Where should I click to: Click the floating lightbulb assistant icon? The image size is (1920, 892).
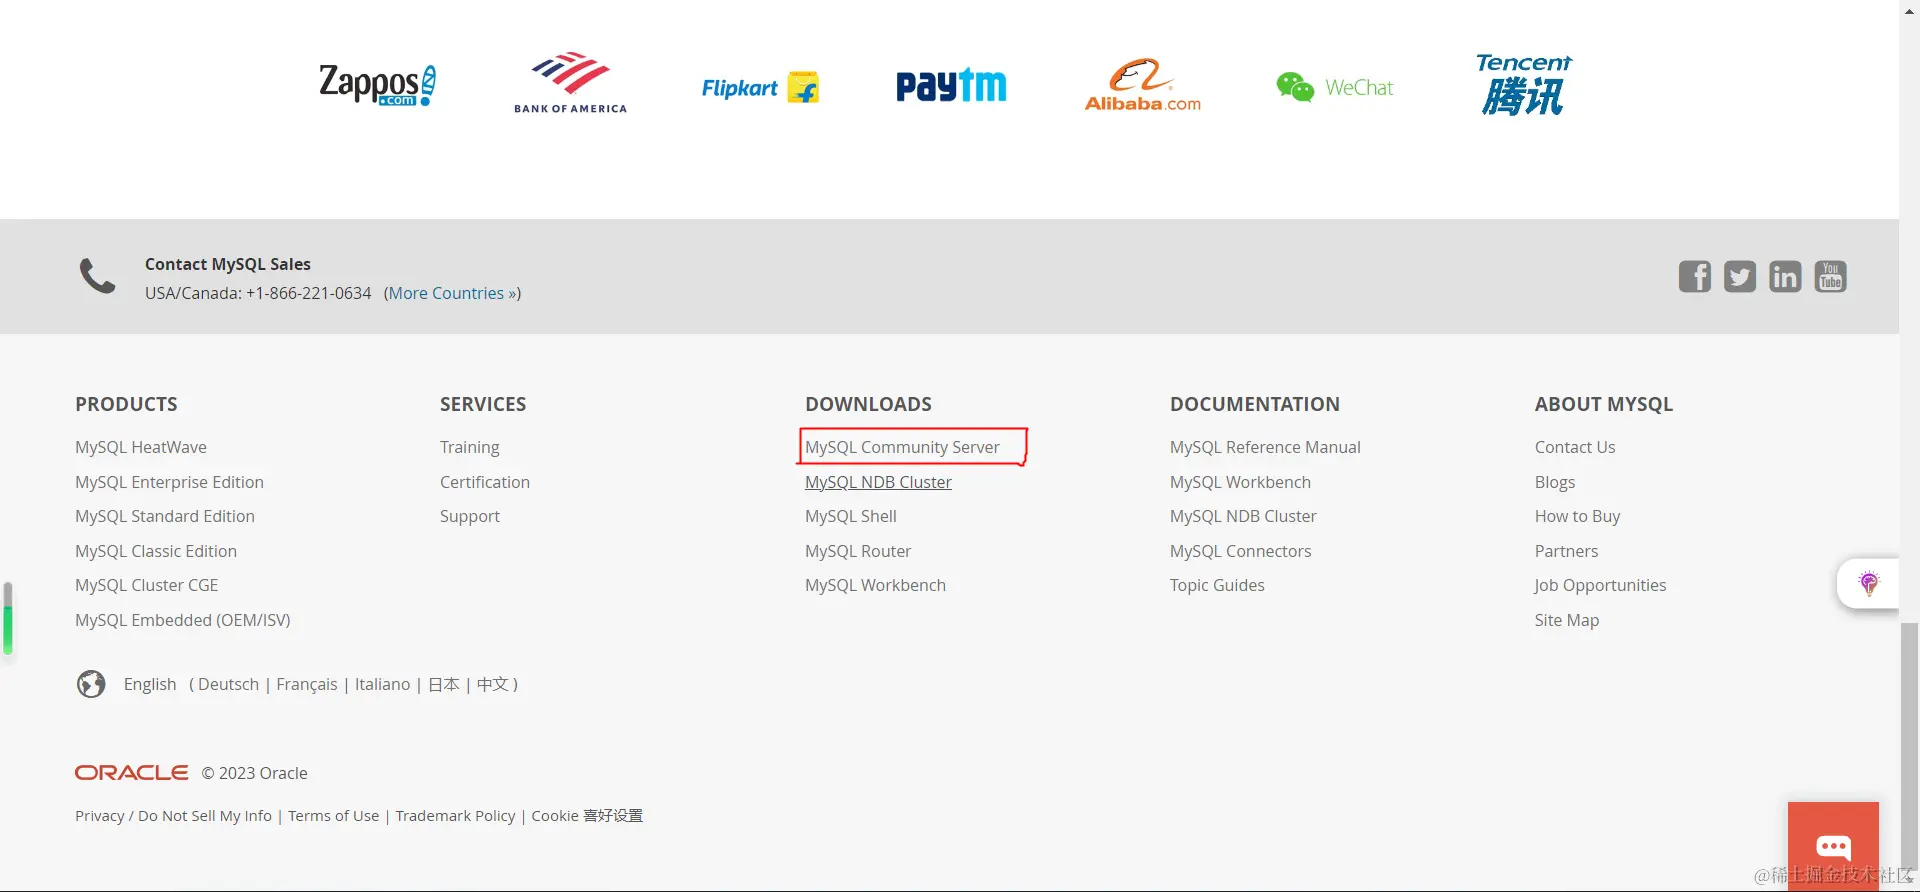[1868, 583]
